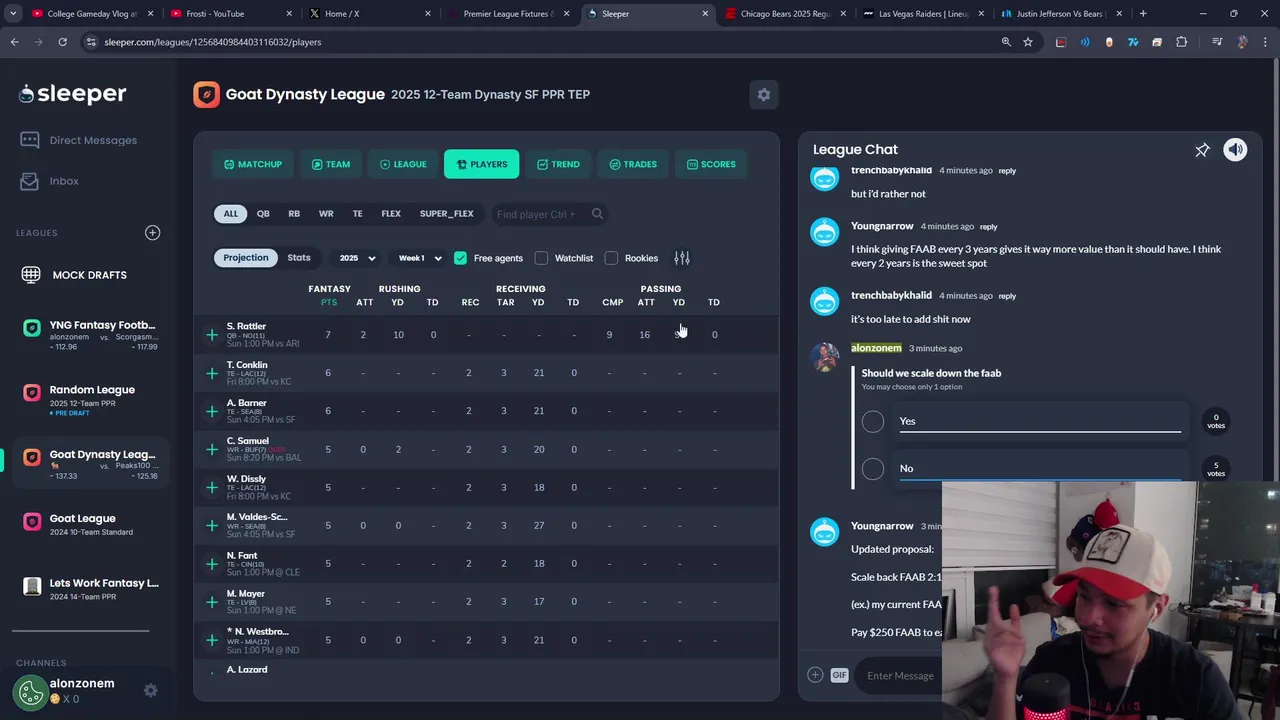
Task: Open the TEAM tab
Action: pyautogui.click(x=331, y=164)
